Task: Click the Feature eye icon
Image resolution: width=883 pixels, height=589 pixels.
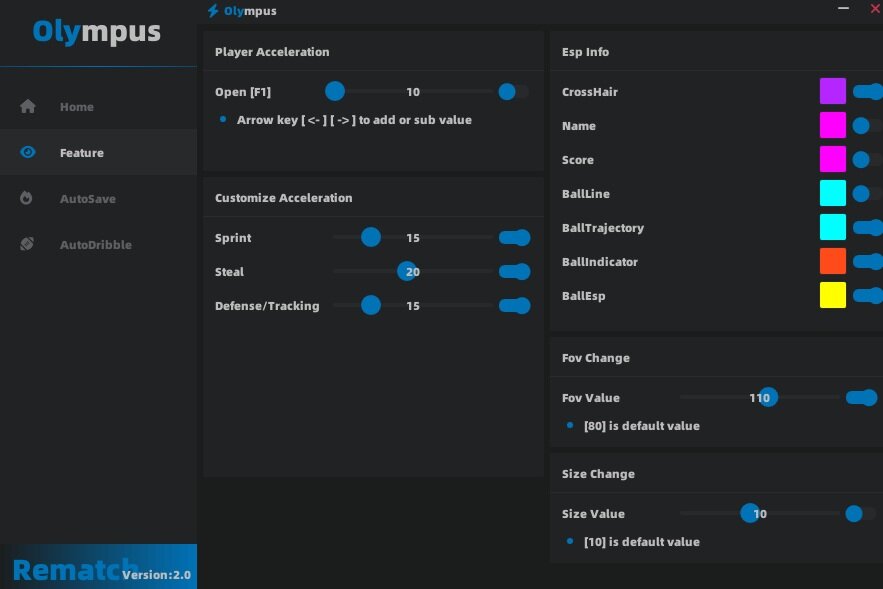Action: coord(28,152)
